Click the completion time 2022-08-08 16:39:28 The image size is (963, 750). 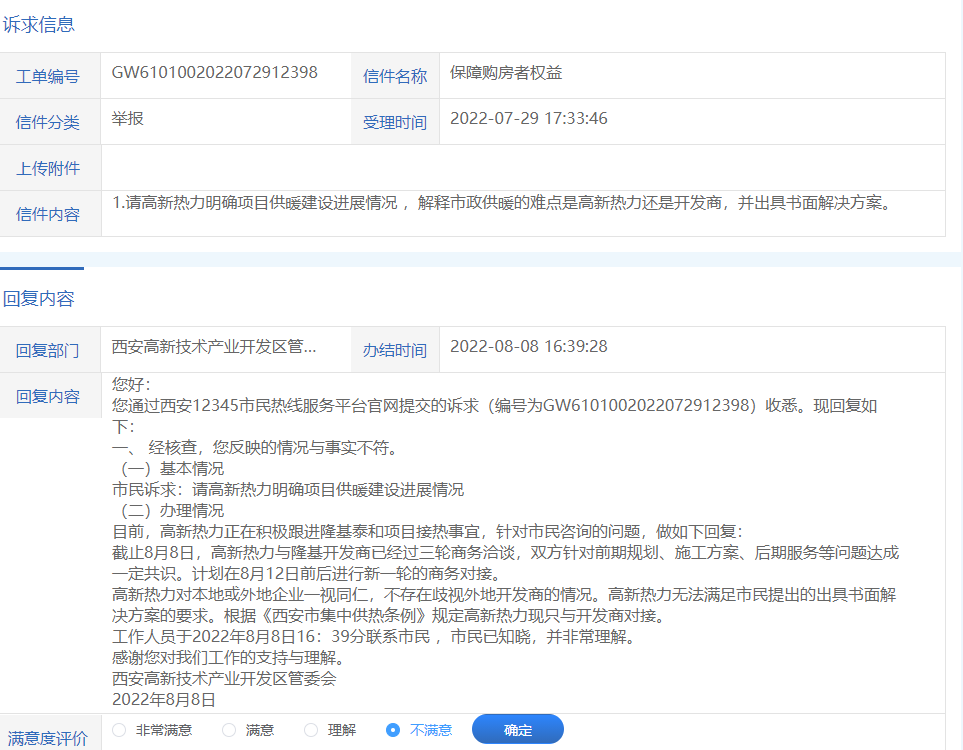point(528,347)
